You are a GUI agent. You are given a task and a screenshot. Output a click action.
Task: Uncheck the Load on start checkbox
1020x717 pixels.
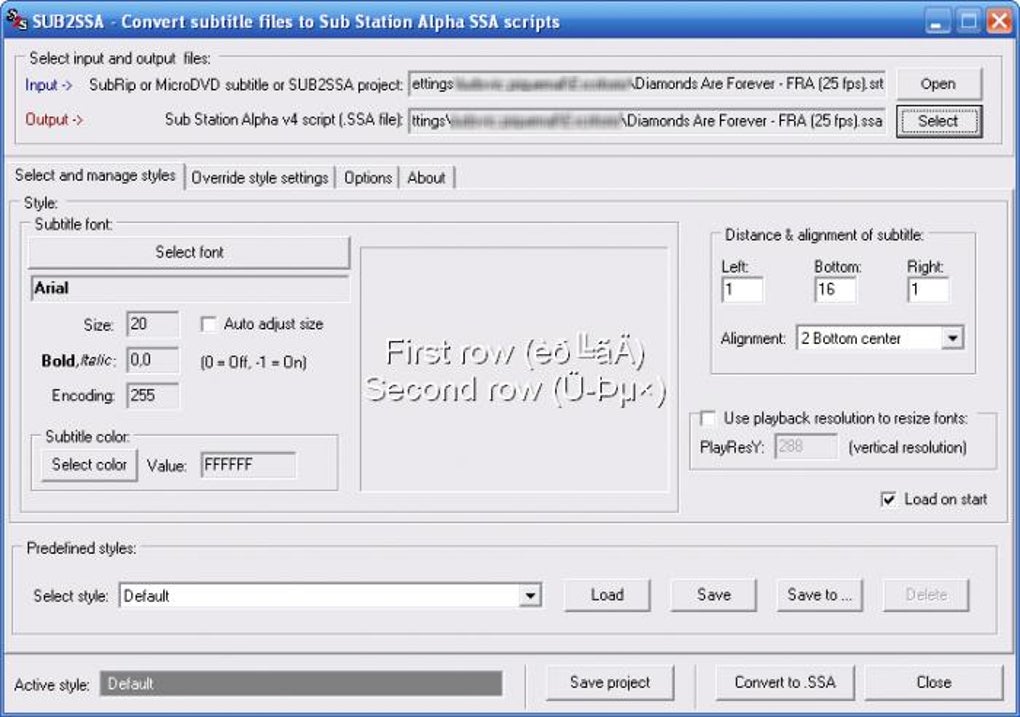coord(888,499)
